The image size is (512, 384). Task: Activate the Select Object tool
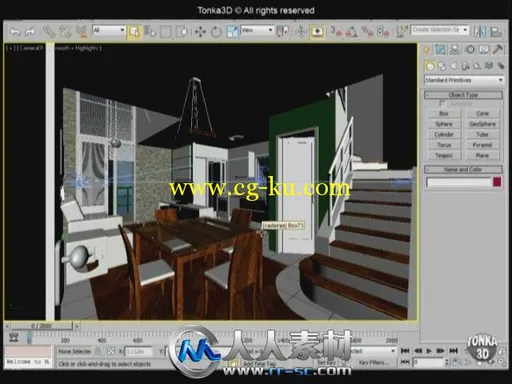coord(134,32)
